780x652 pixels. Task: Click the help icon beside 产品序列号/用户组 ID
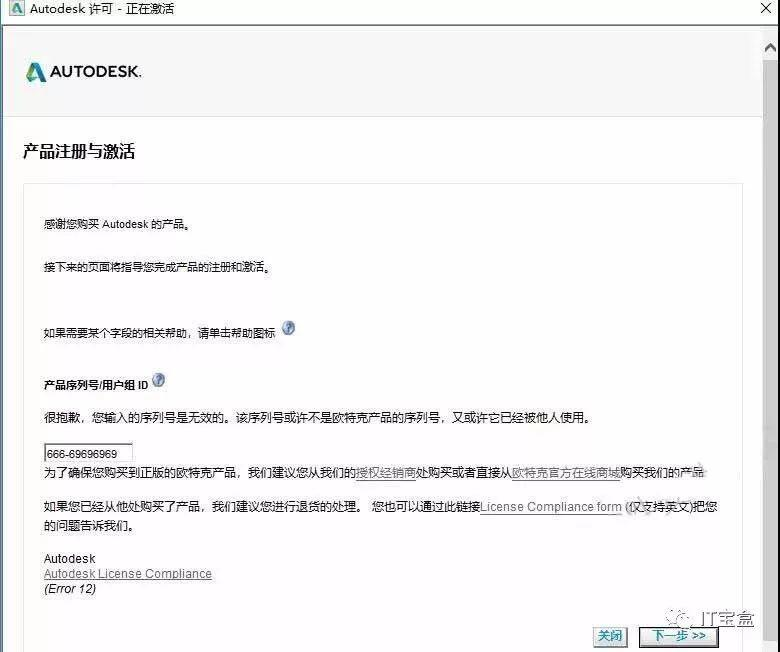click(158, 380)
